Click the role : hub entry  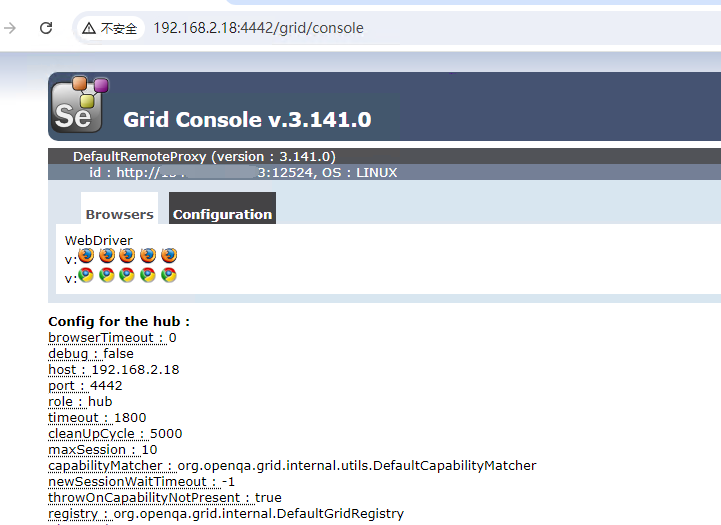click(x=80, y=402)
